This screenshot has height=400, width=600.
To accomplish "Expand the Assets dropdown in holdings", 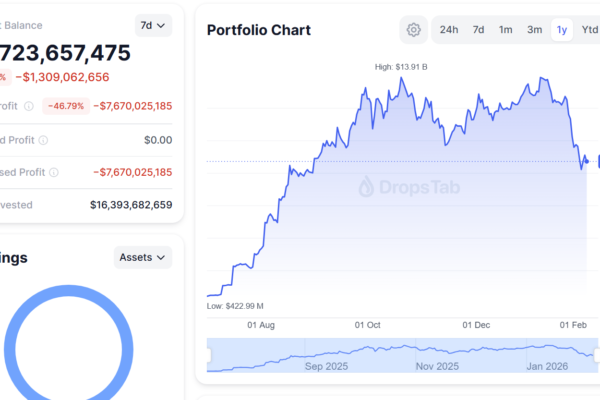I will tap(143, 257).
